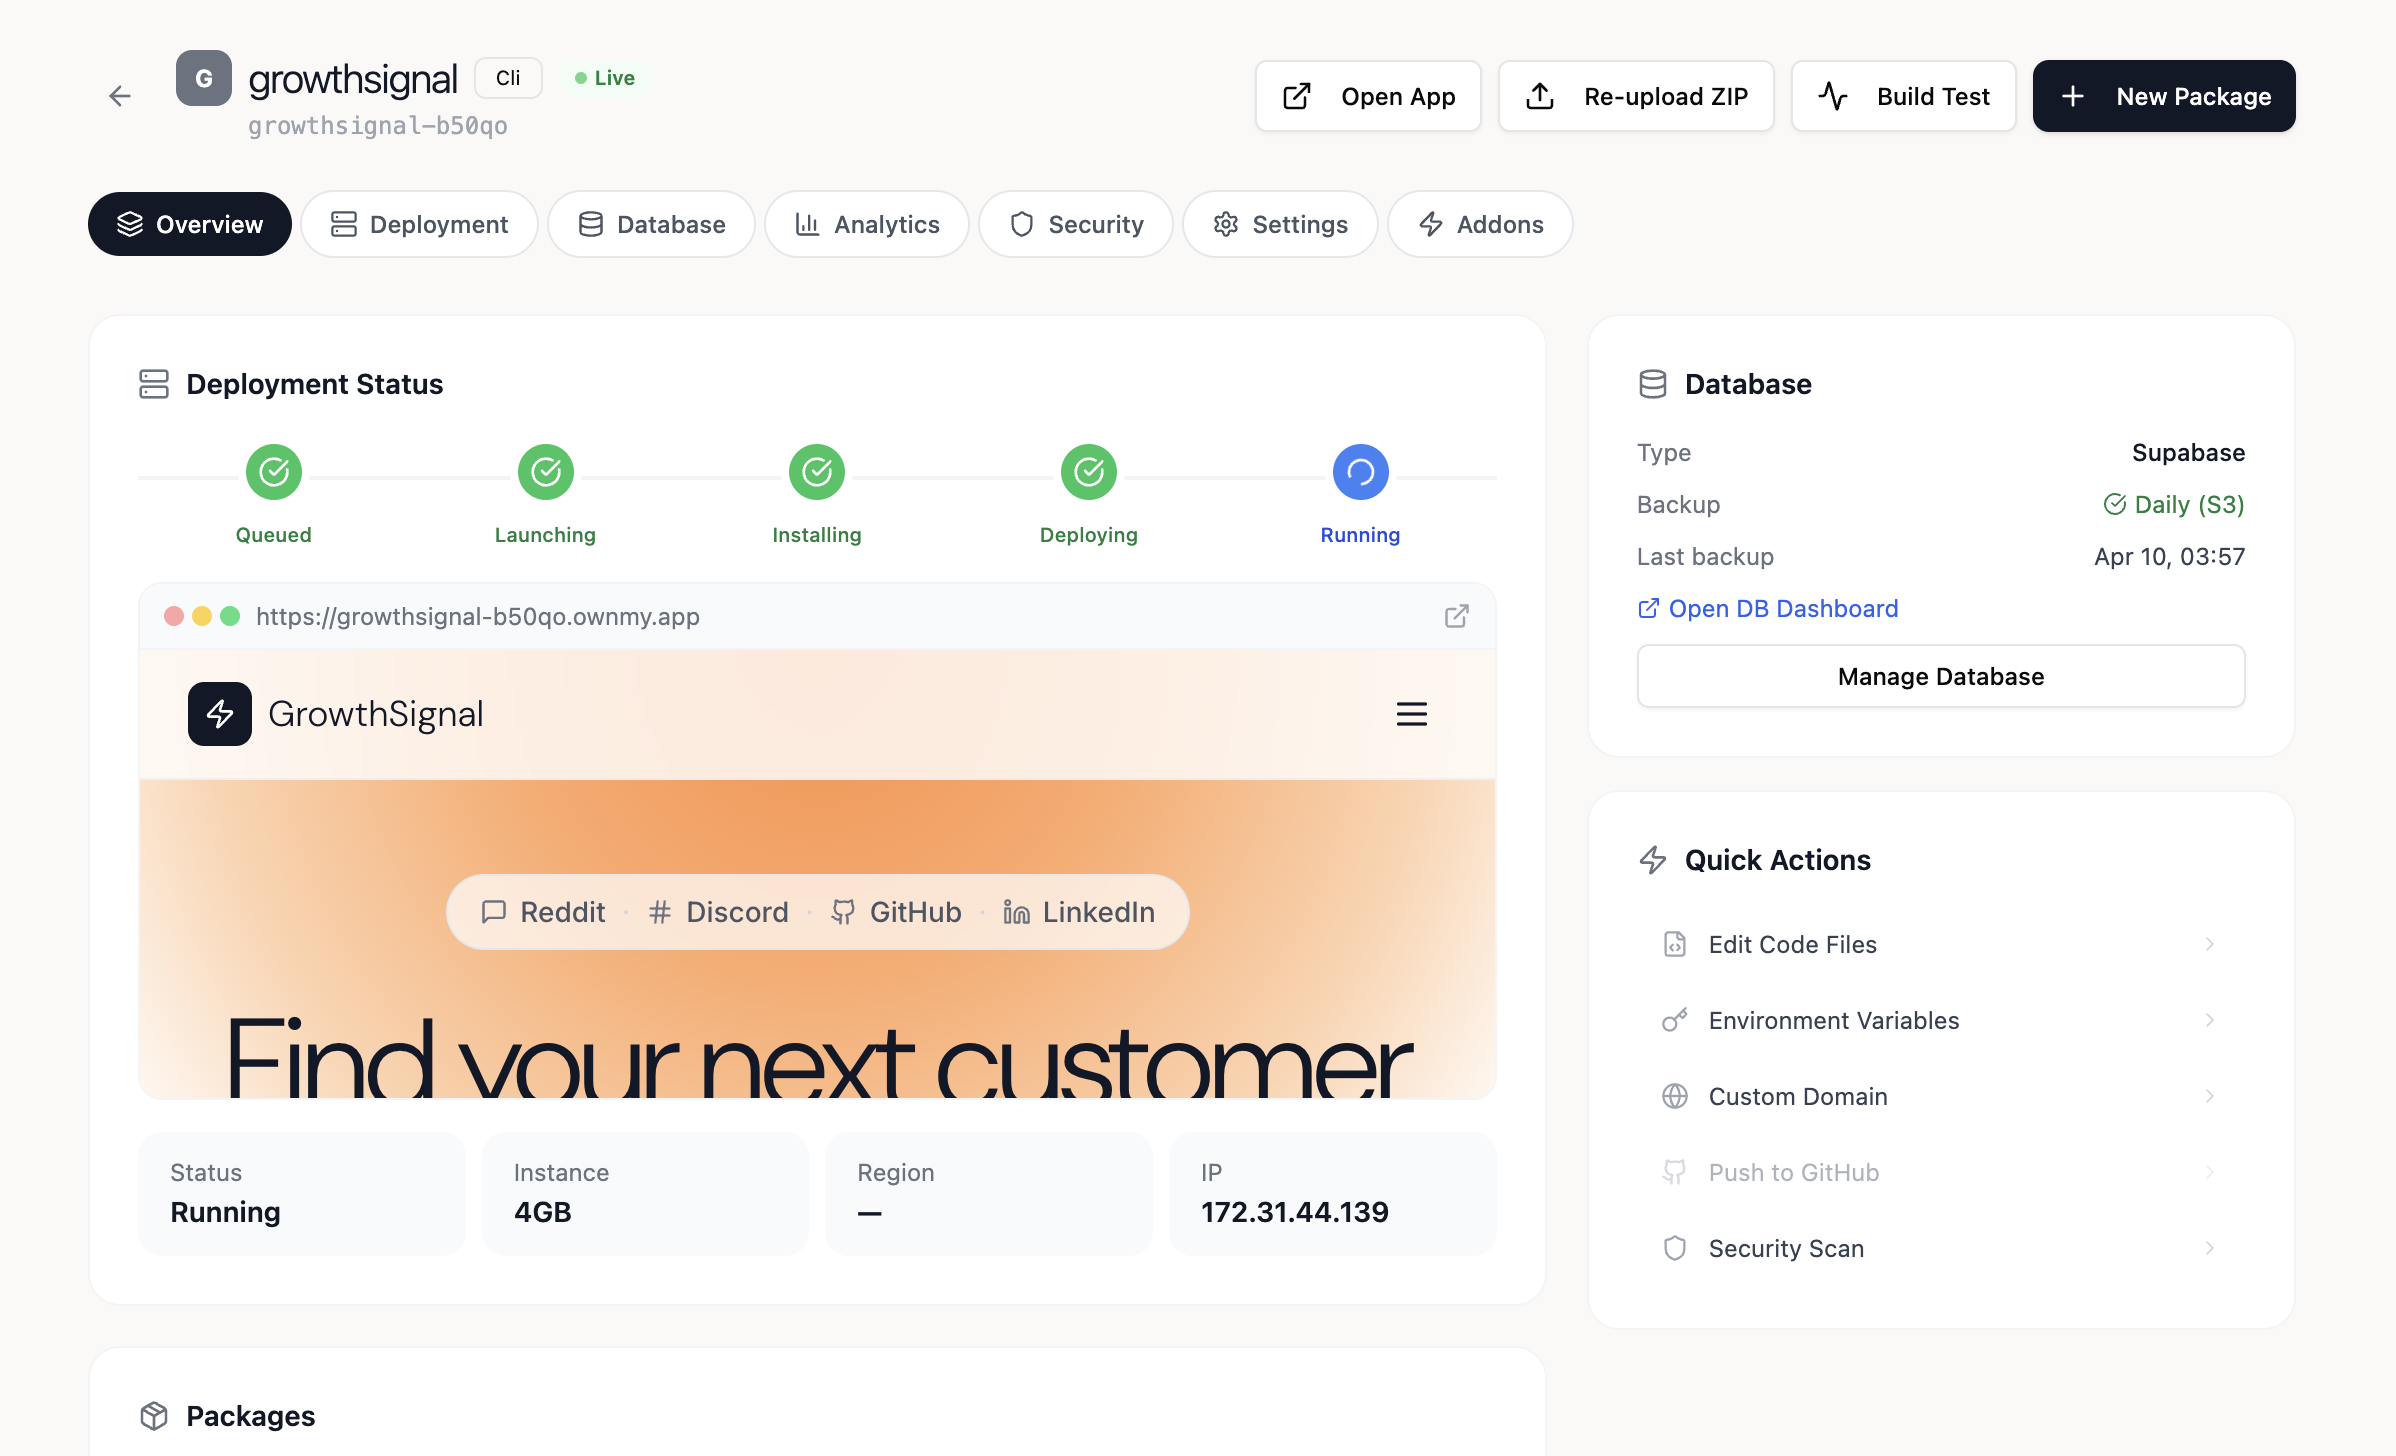This screenshot has width=2396, height=1456.
Task: Click the app preview URL address
Action: pyautogui.click(x=478, y=616)
